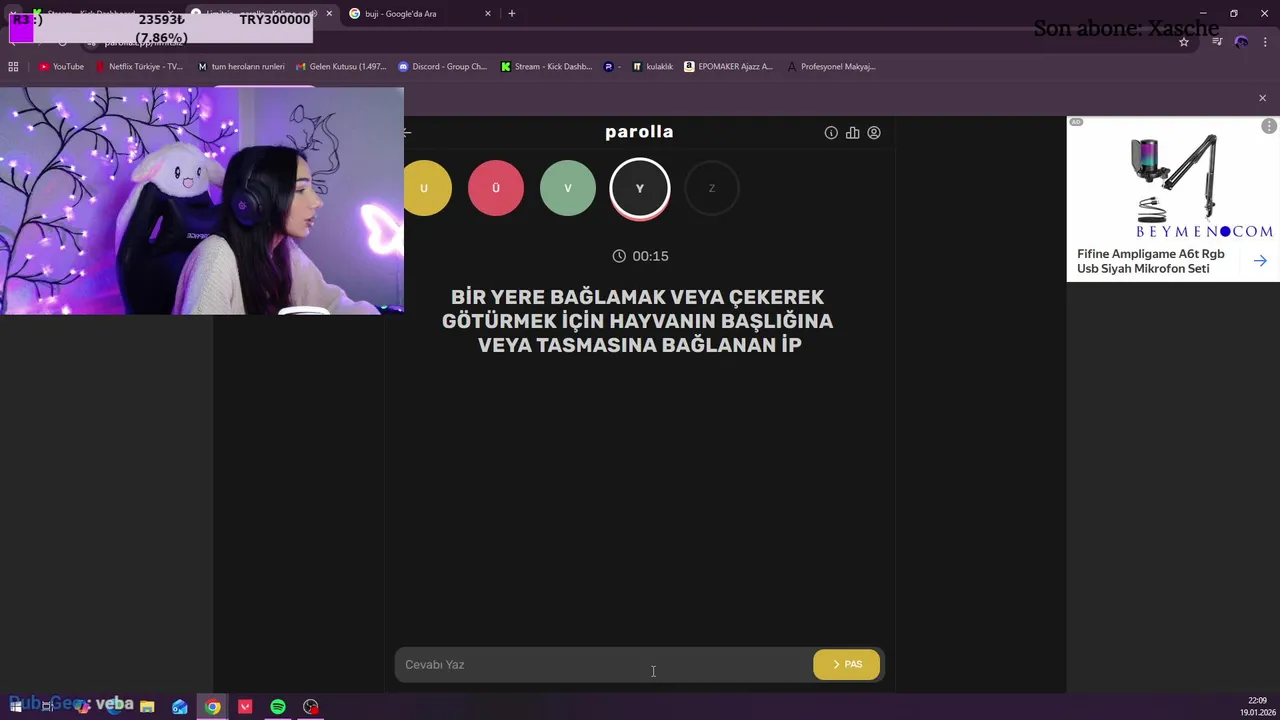Open the Outlook mail taskbar icon
Image resolution: width=1280 pixels, height=720 pixels.
[x=180, y=707]
